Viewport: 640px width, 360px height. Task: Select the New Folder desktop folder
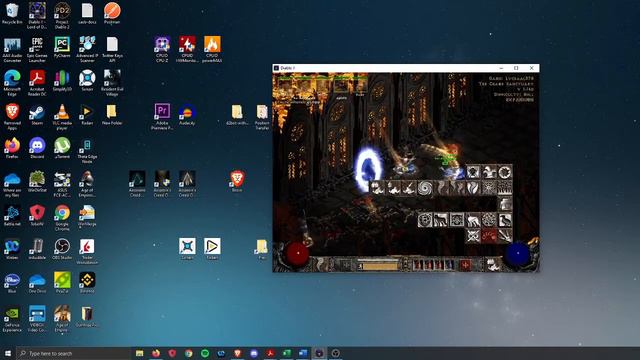tap(112, 115)
